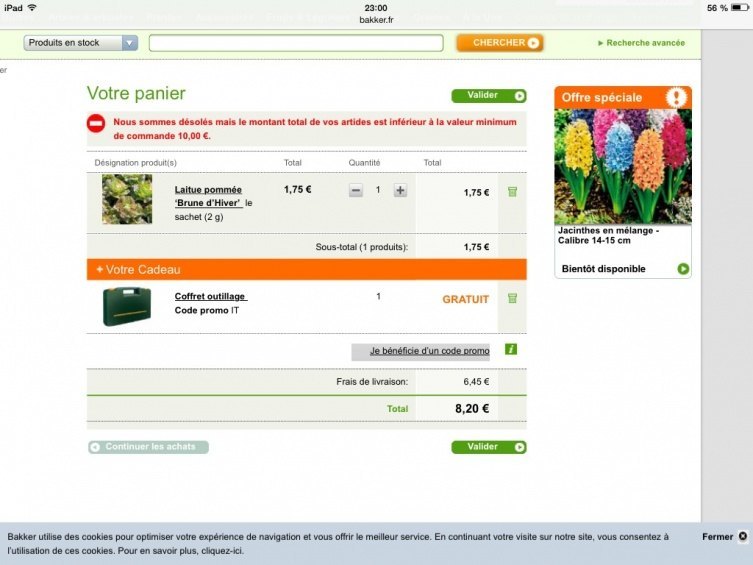Click the arrow icon next to Bientôt disponible
The width and height of the screenshot is (753, 565).
683,269
